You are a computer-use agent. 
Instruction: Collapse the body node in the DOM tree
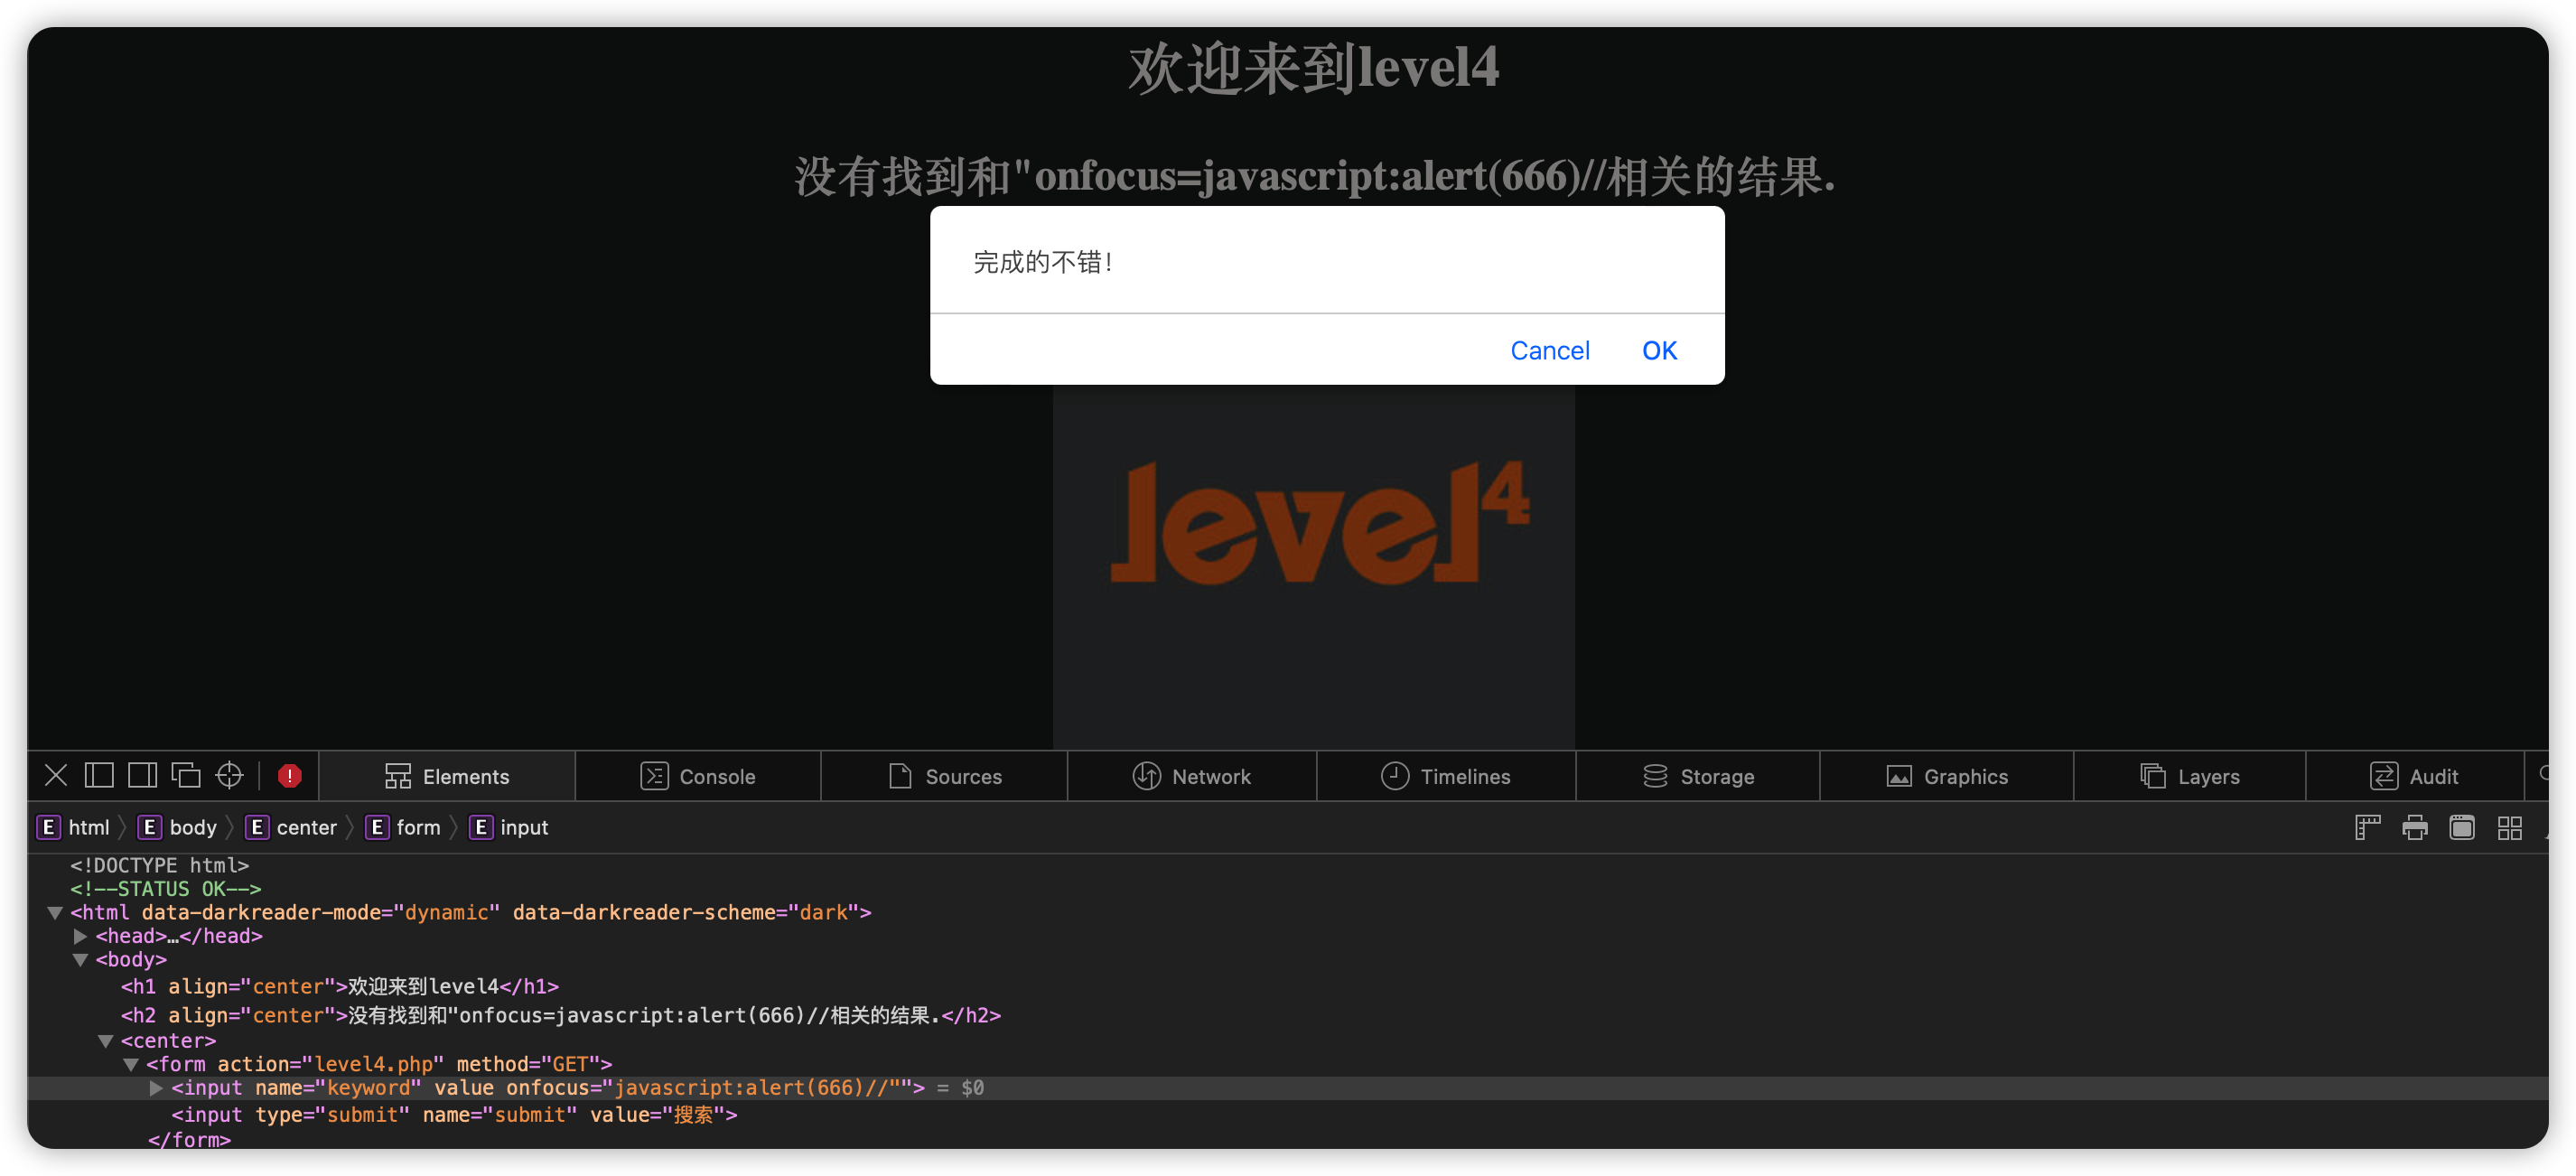pos(80,960)
